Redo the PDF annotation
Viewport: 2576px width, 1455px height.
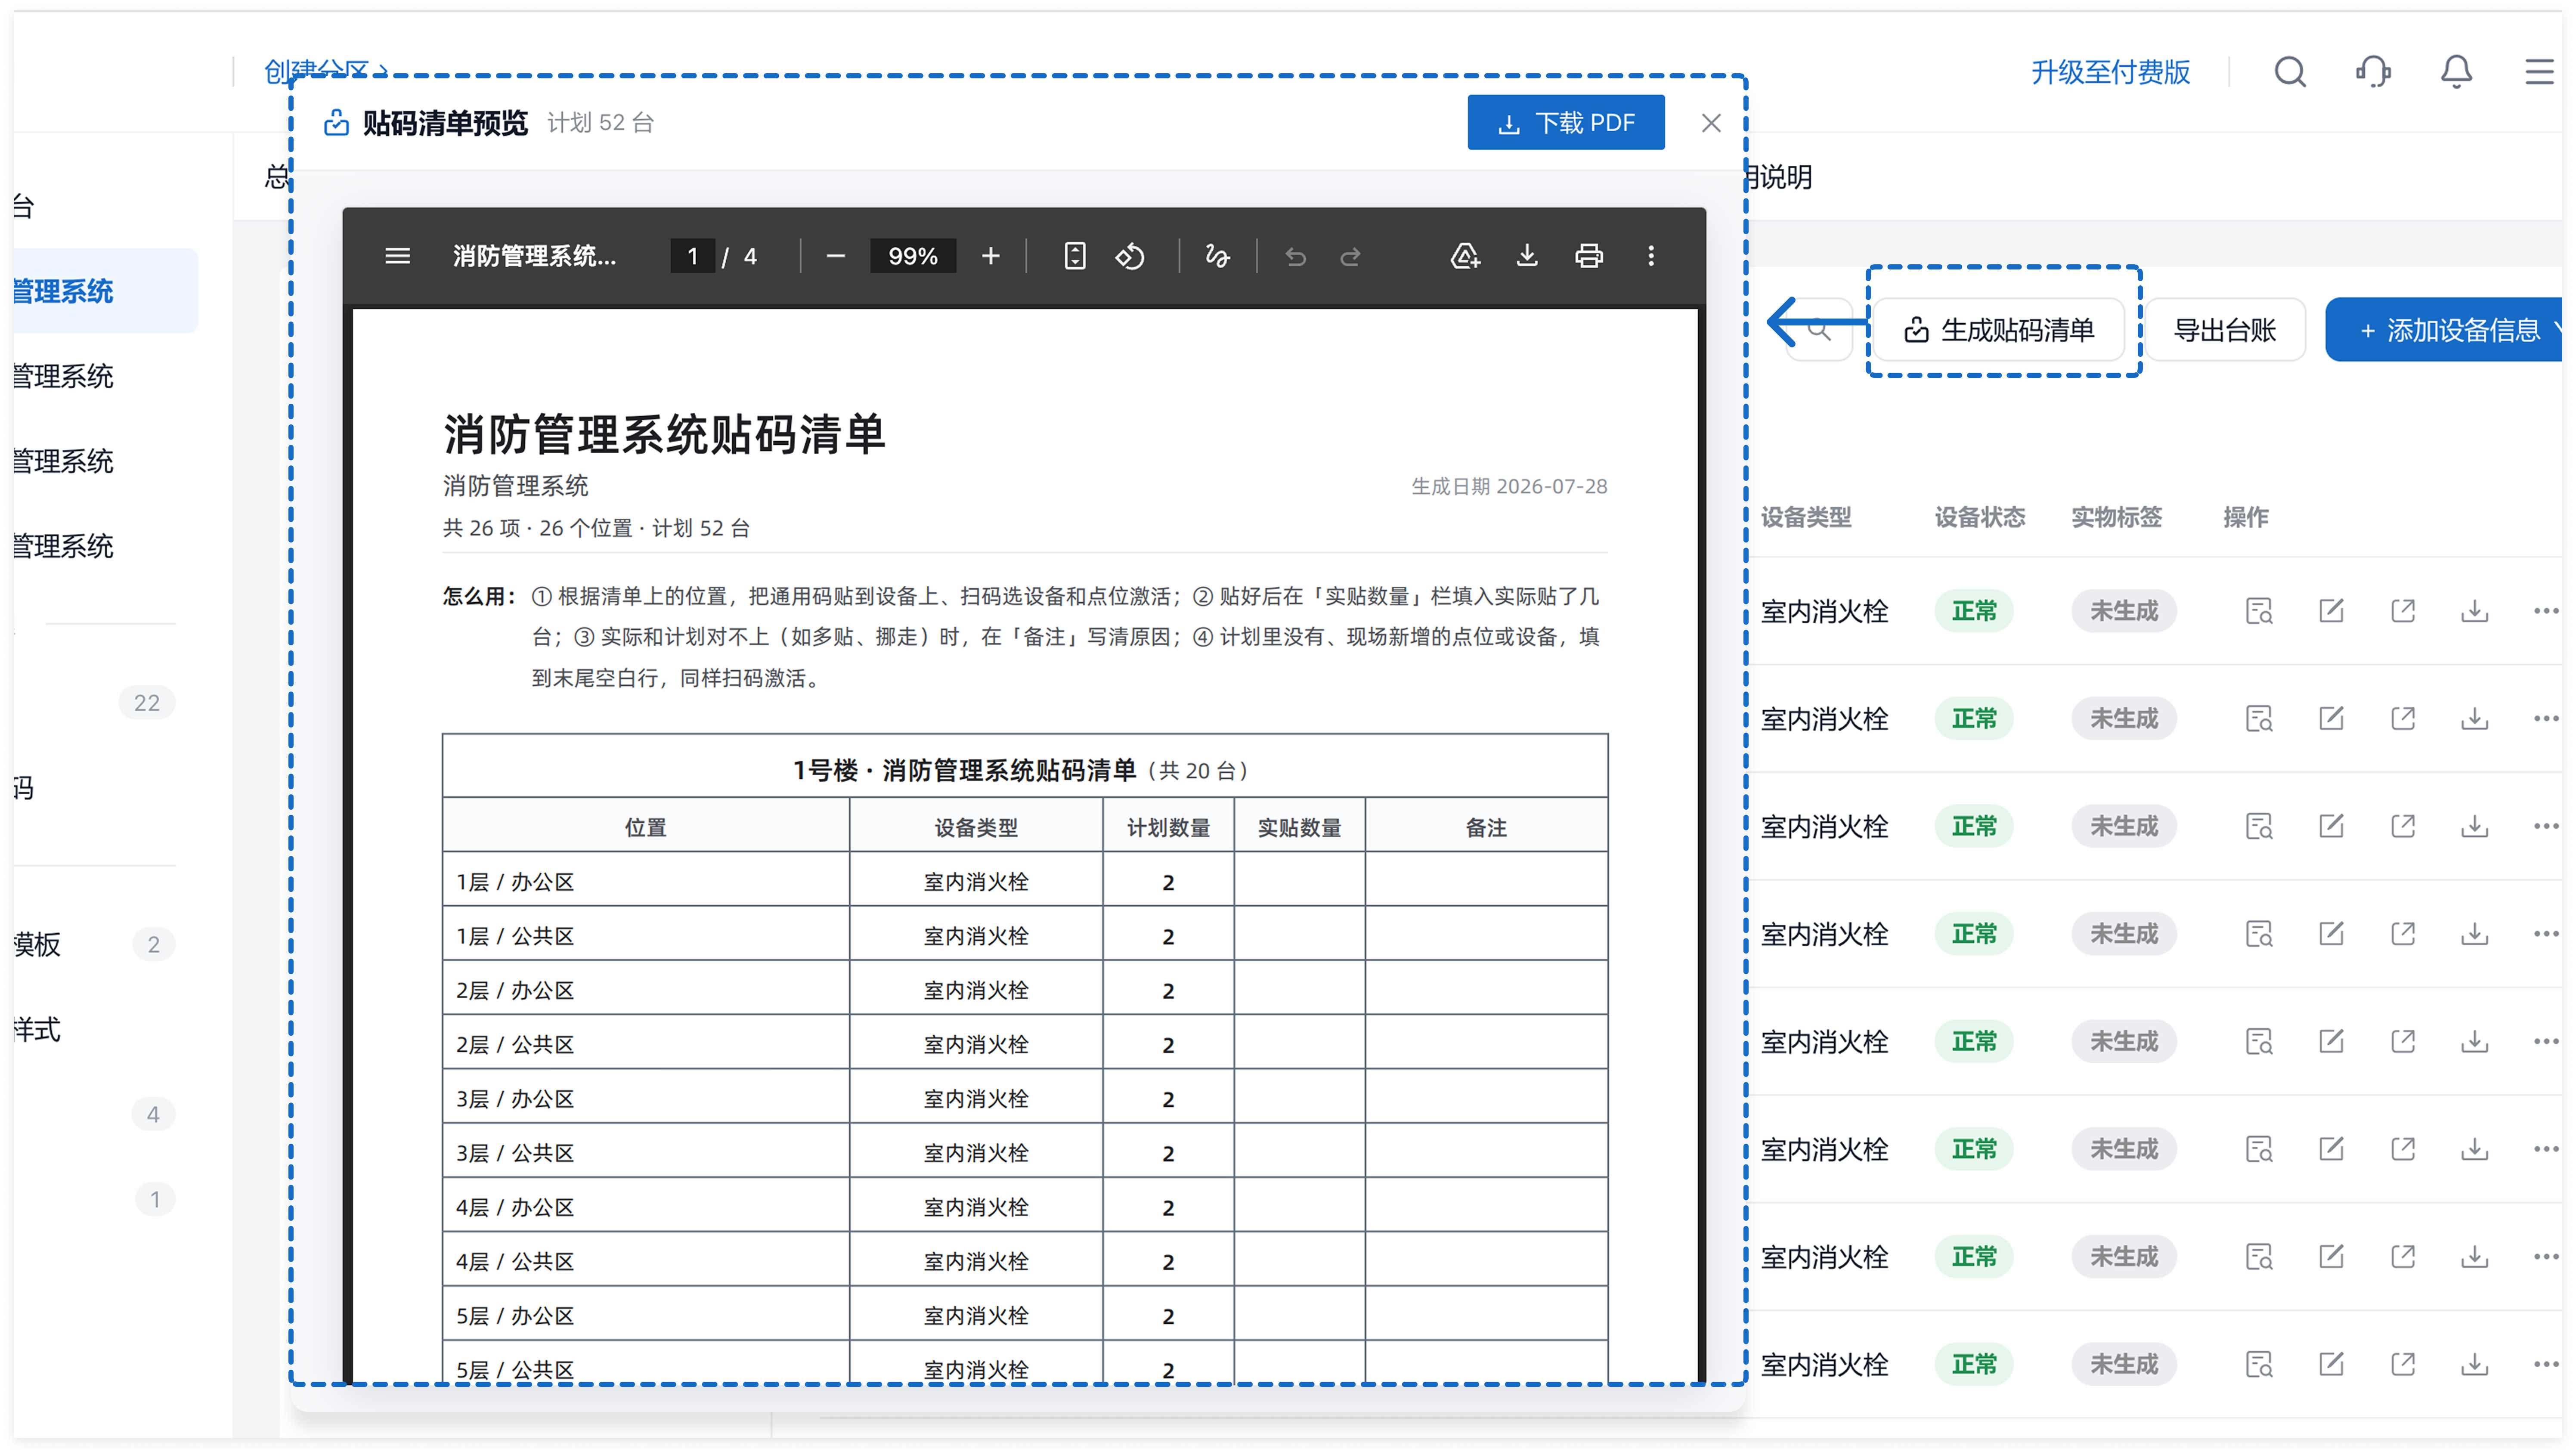pos(1350,257)
